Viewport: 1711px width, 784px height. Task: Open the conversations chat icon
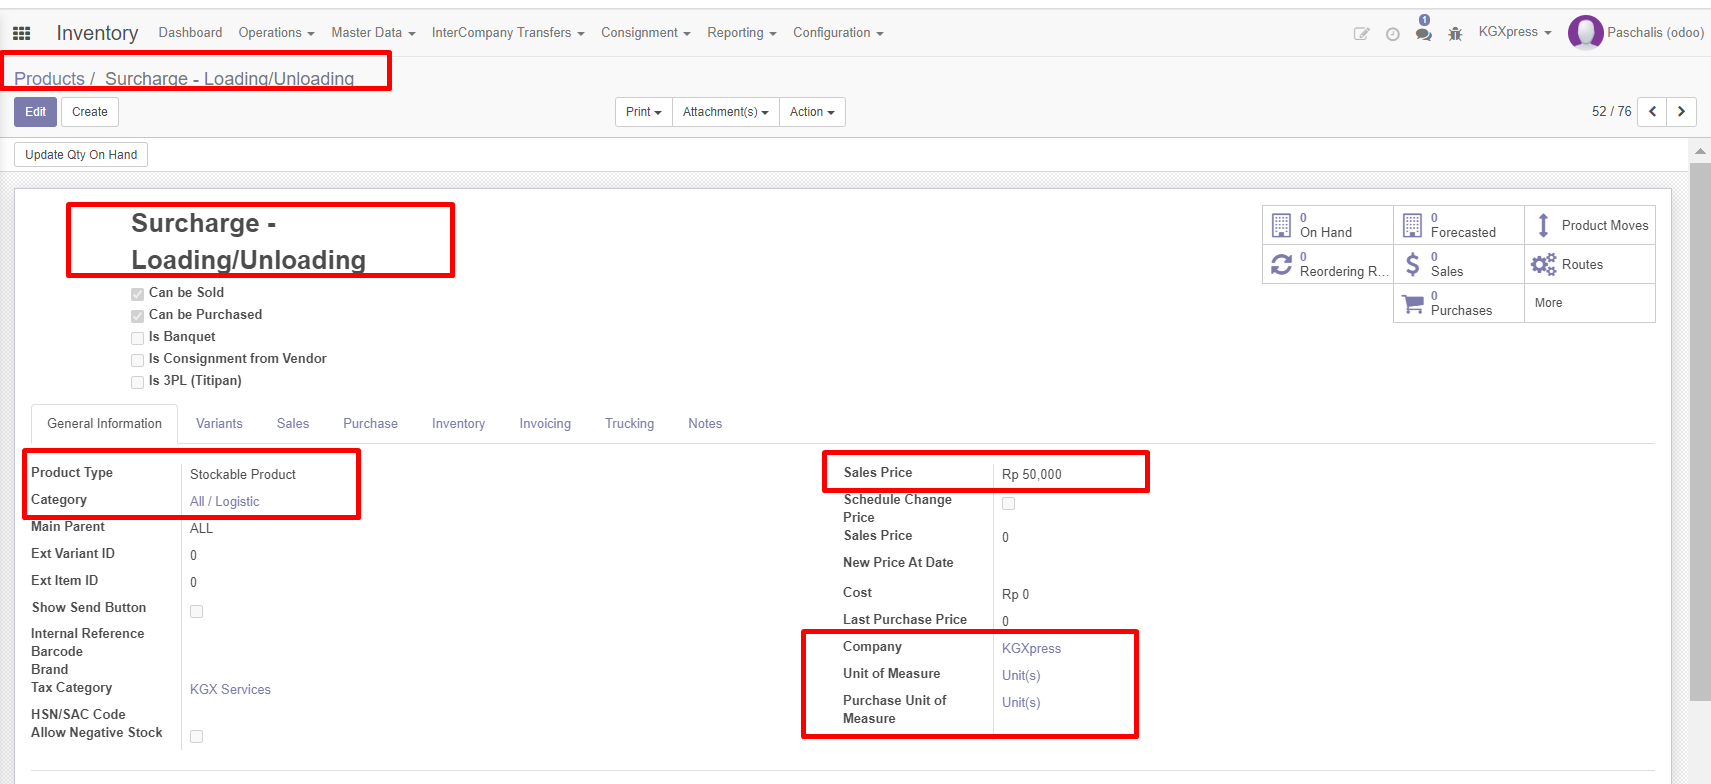(1423, 34)
